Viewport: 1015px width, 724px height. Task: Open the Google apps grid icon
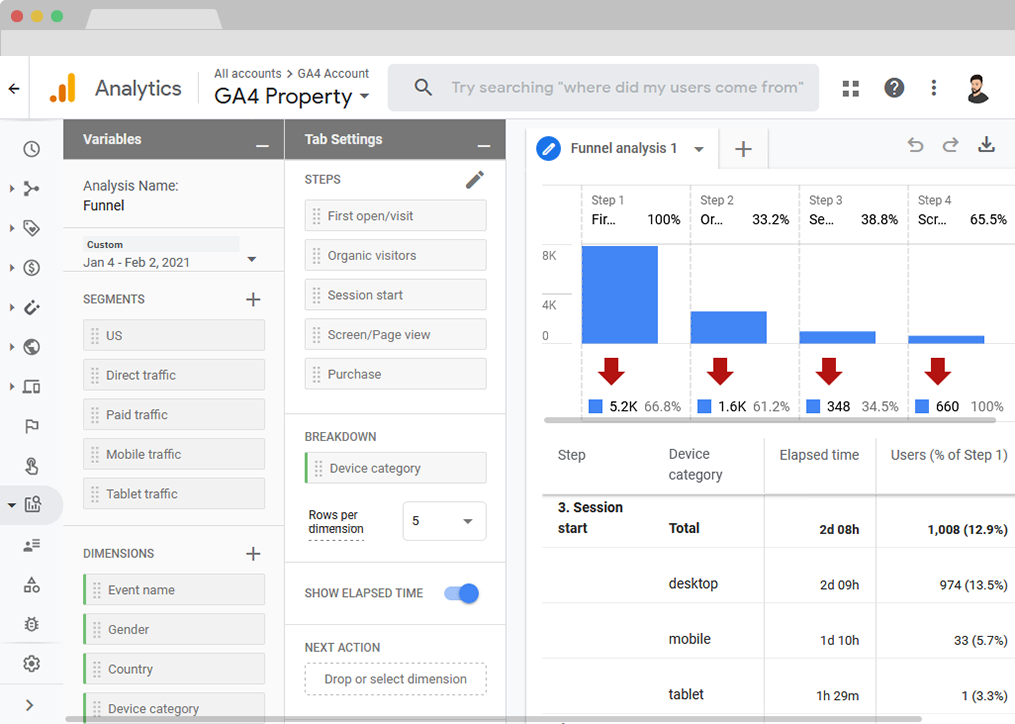[851, 88]
